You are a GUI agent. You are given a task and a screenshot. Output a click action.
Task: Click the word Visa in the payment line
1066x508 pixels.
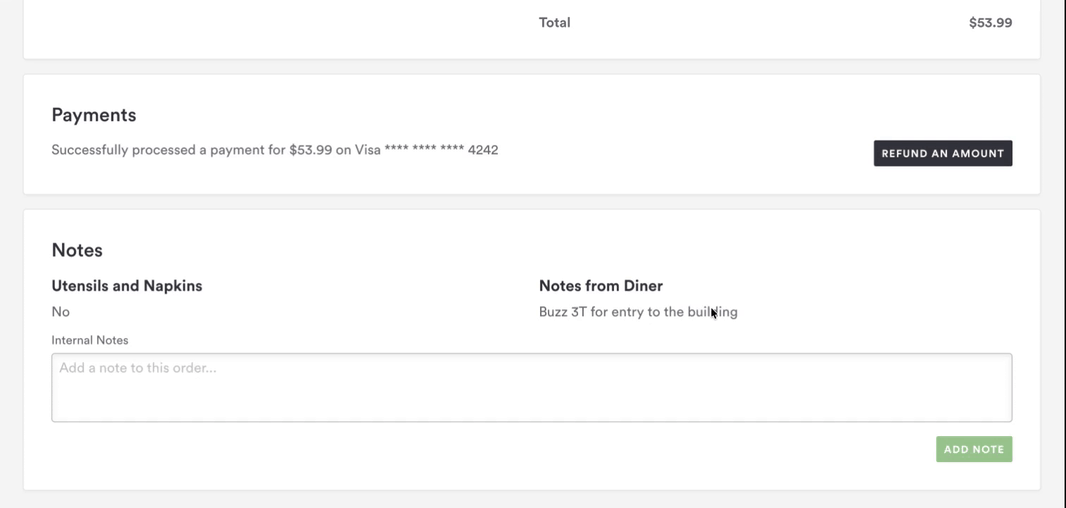tap(368, 150)
